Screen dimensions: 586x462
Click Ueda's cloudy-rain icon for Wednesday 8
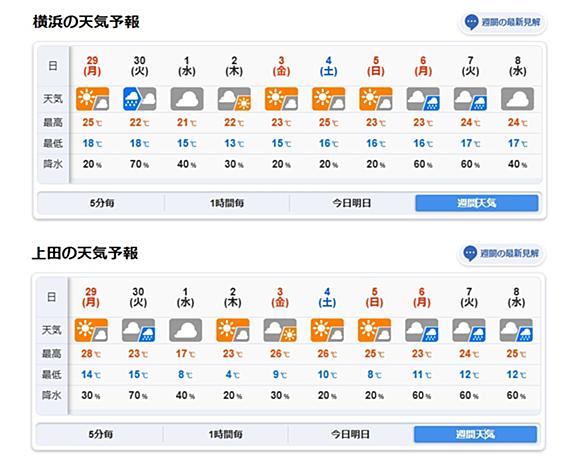[516, 330]
